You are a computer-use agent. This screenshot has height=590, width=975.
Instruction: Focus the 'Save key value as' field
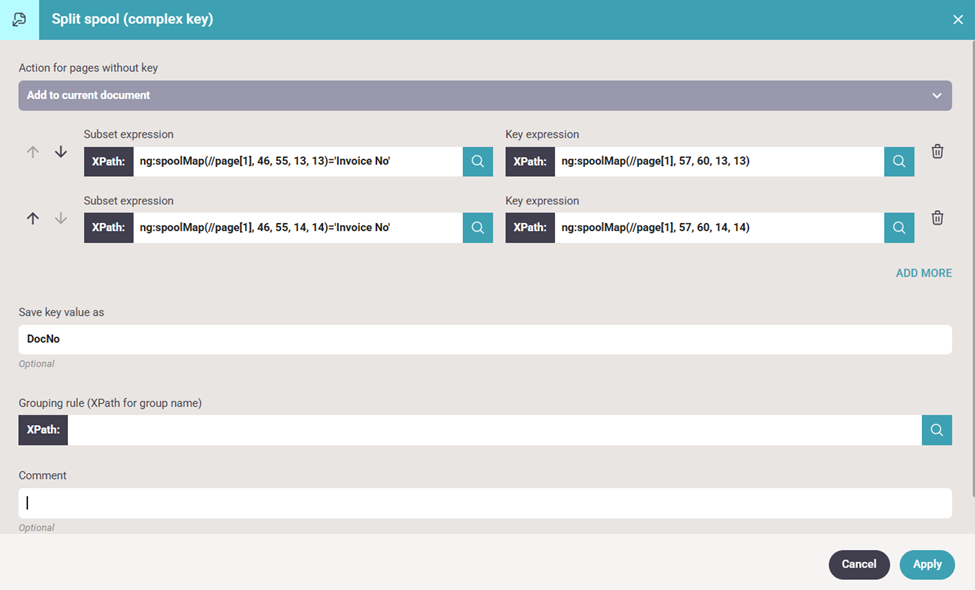485,340
